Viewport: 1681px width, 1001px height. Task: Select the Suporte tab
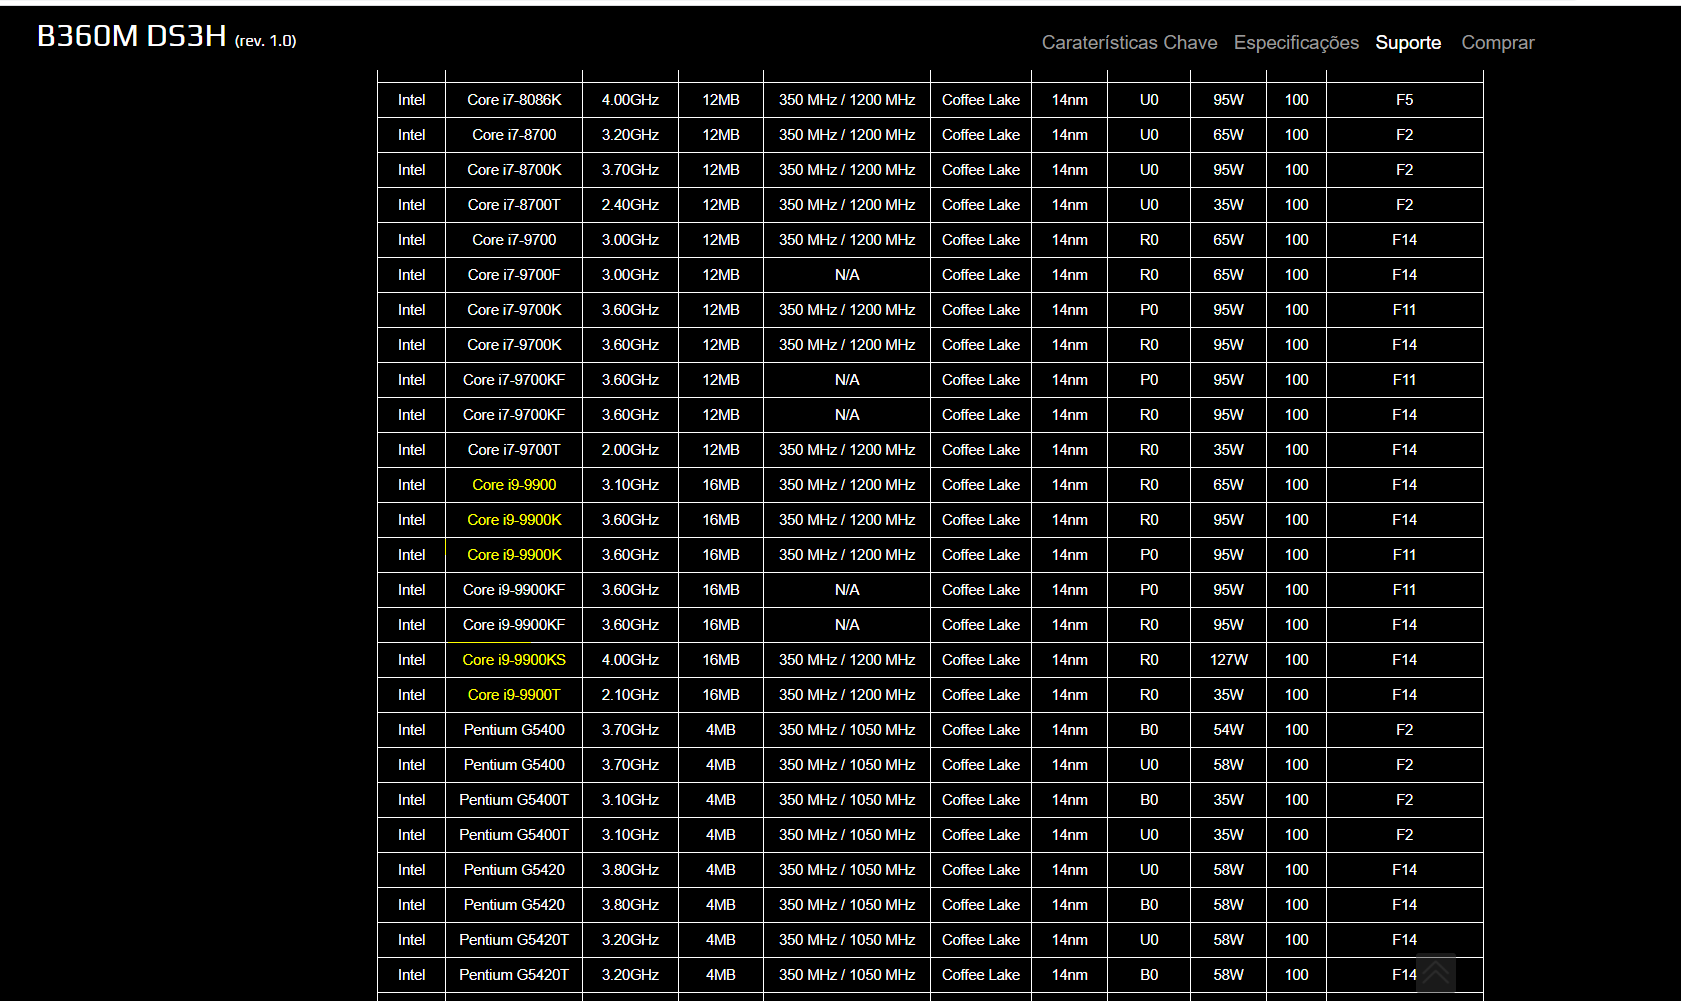point(1408,43)
